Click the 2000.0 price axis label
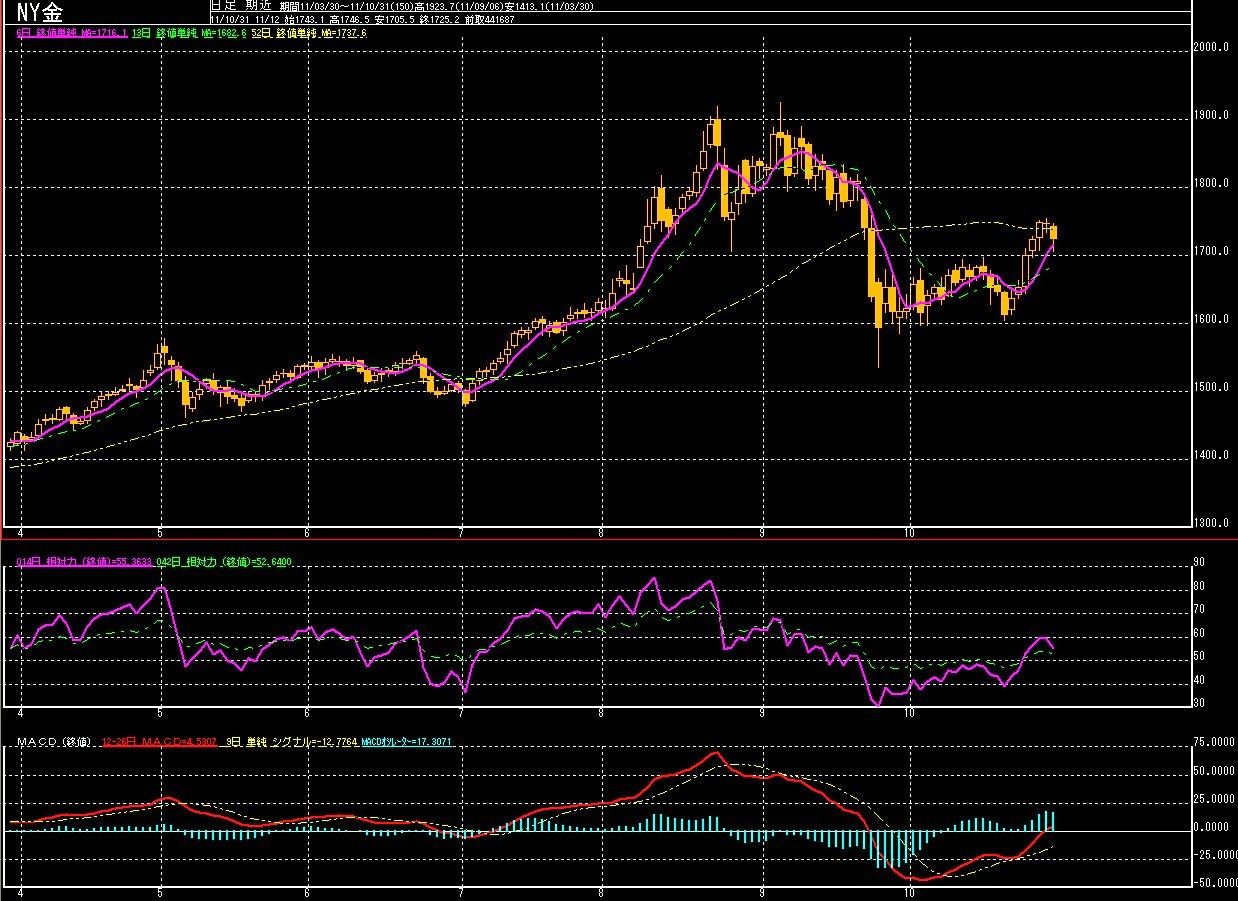 (1213, 47)
